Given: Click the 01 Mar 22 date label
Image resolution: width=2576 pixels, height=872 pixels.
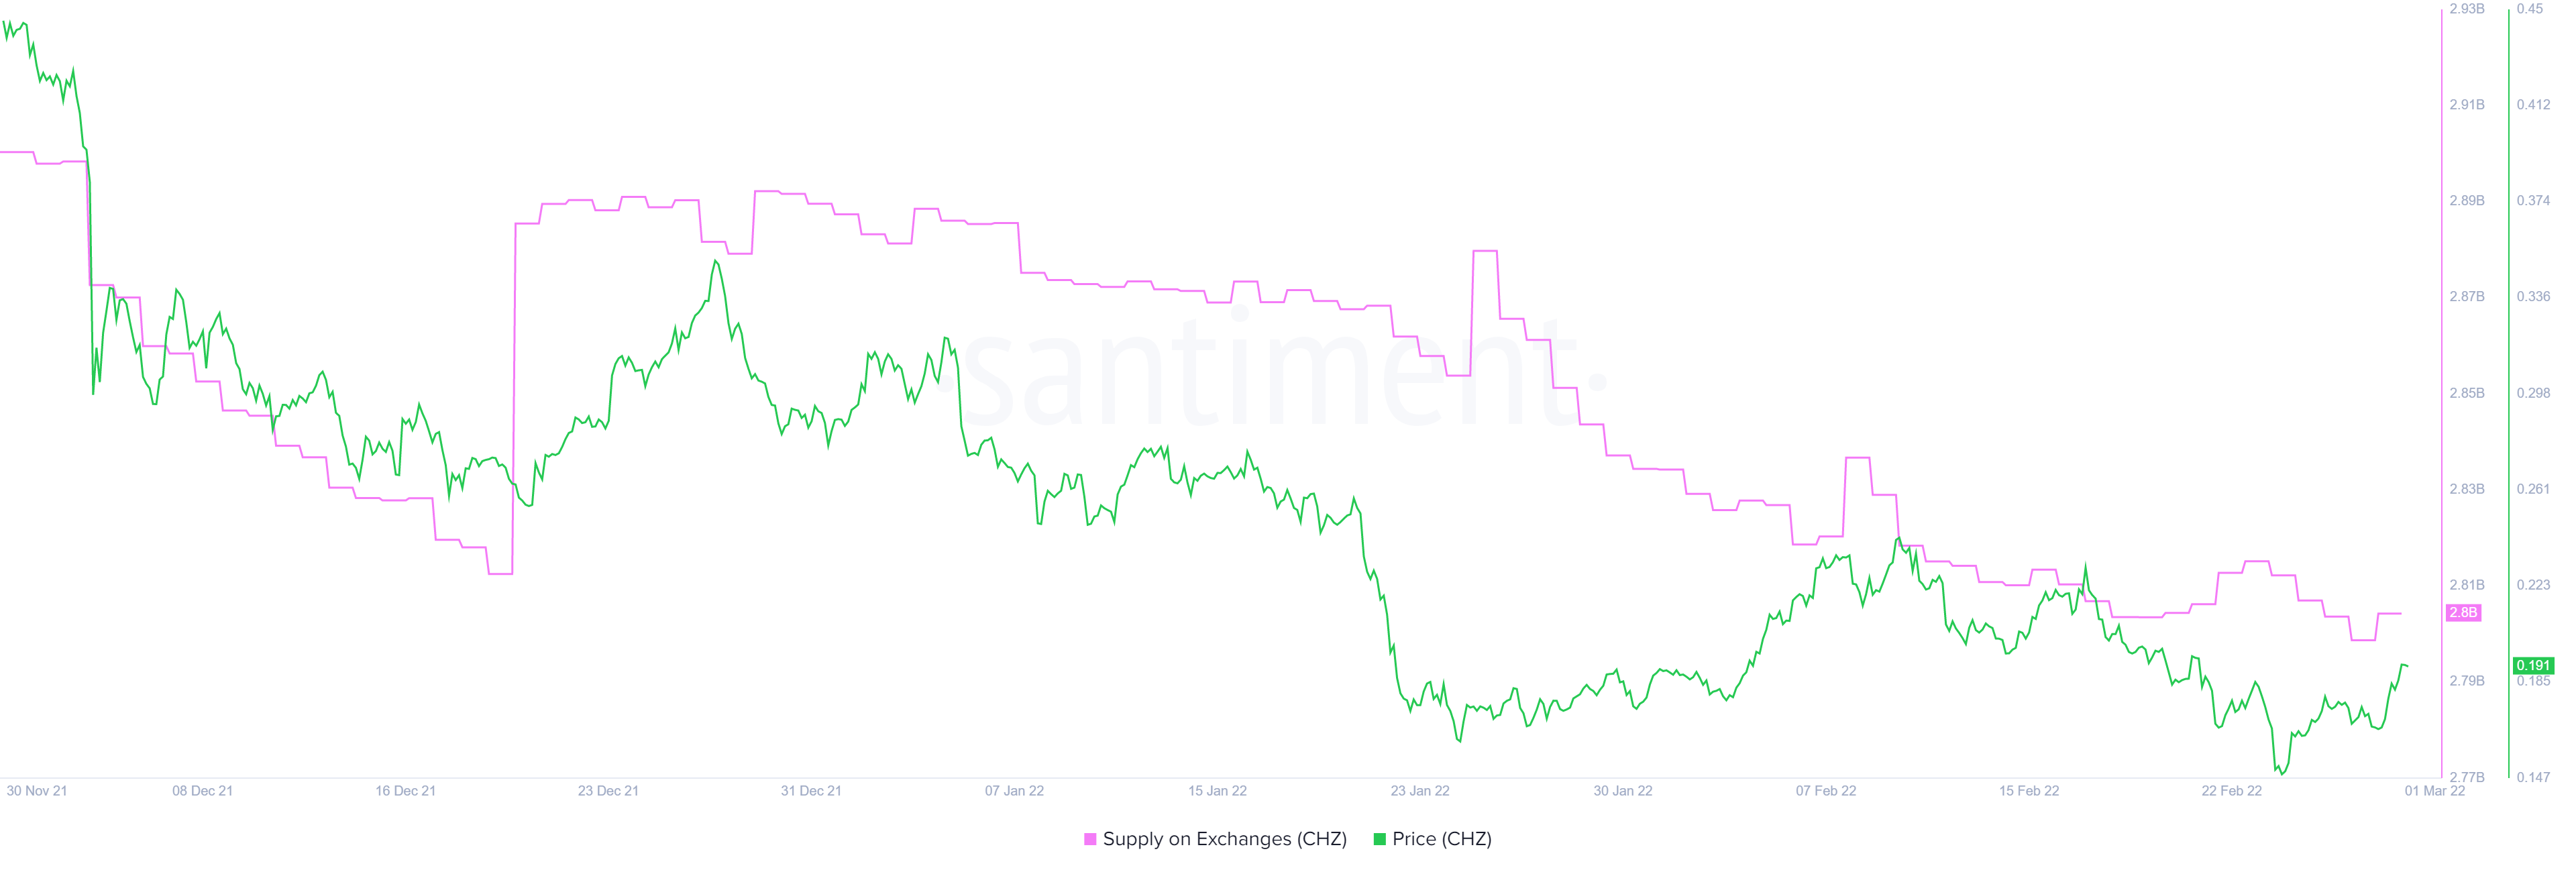Looking at the screenshot, I should 2435,791.
